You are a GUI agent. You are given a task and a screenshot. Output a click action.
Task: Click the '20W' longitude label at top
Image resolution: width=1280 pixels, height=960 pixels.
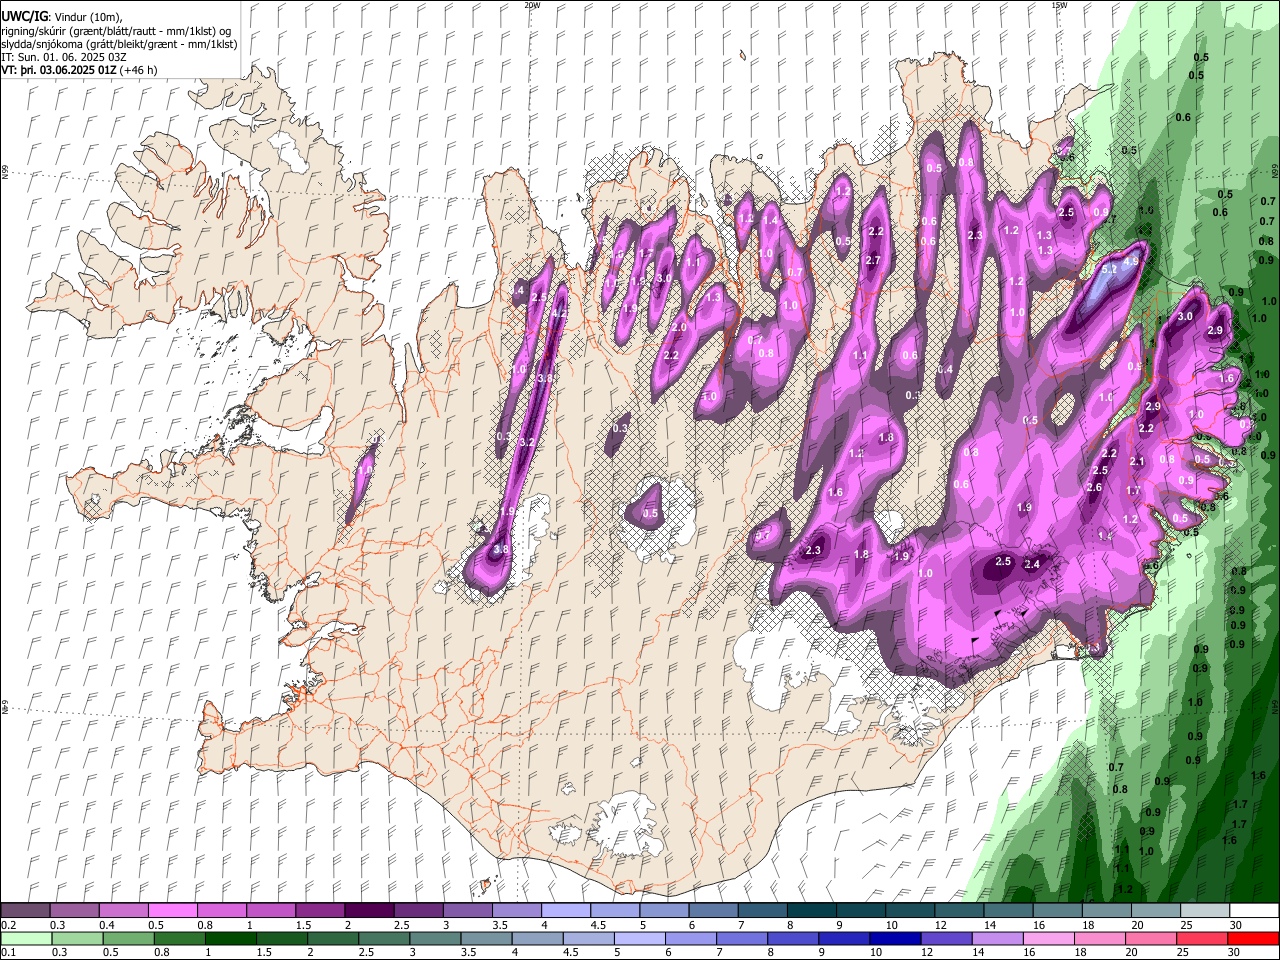[532, 5]
